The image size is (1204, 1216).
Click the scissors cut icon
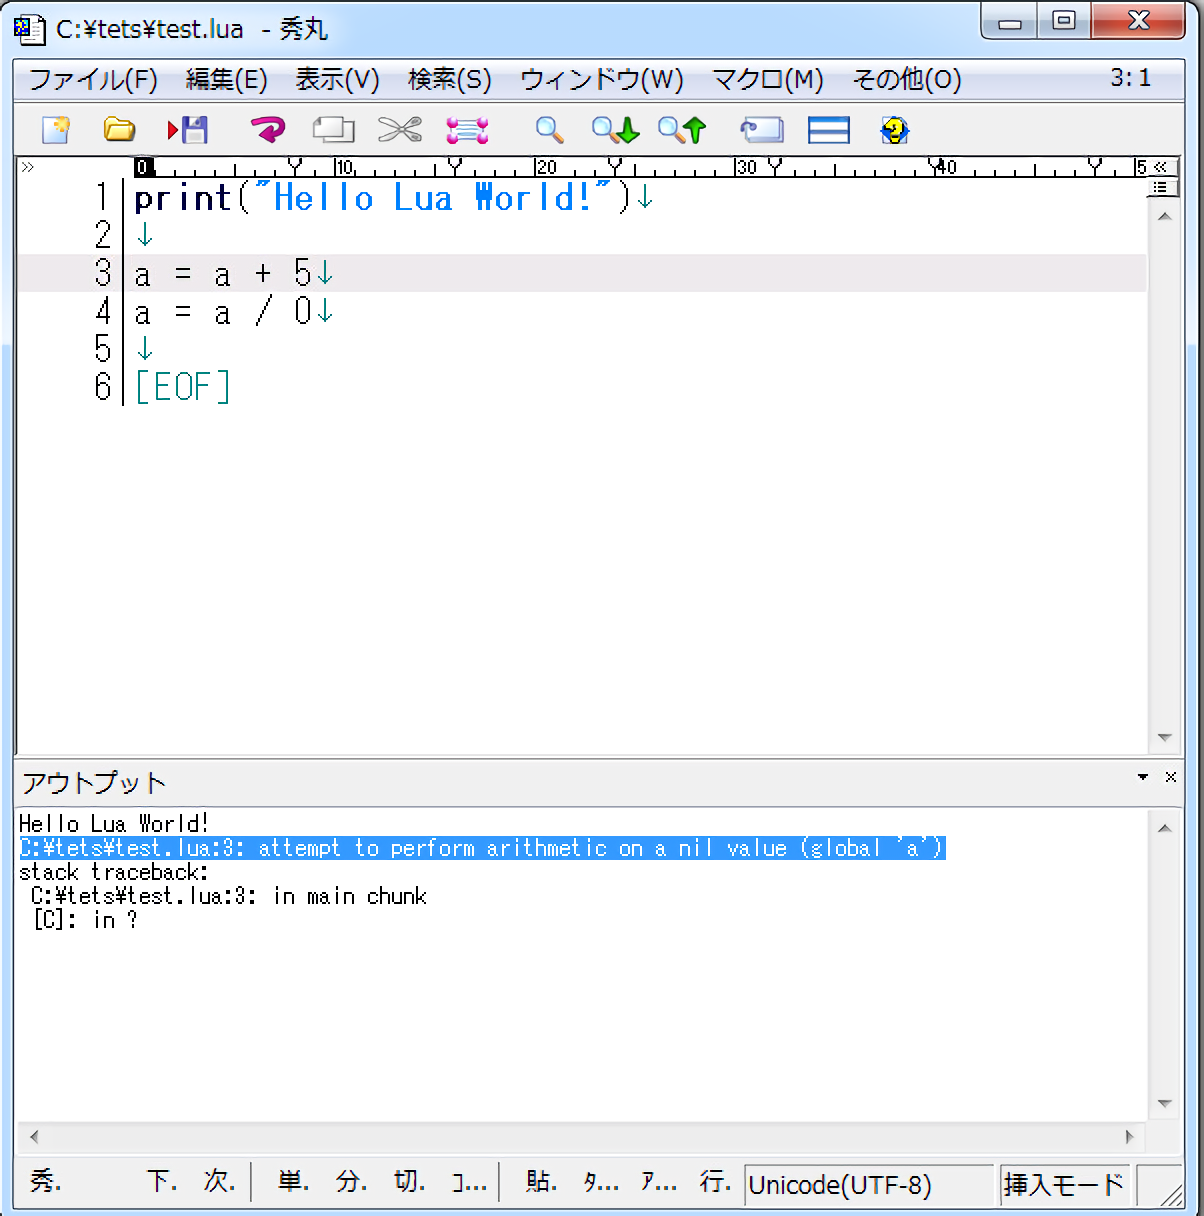(x=399, y=130)
